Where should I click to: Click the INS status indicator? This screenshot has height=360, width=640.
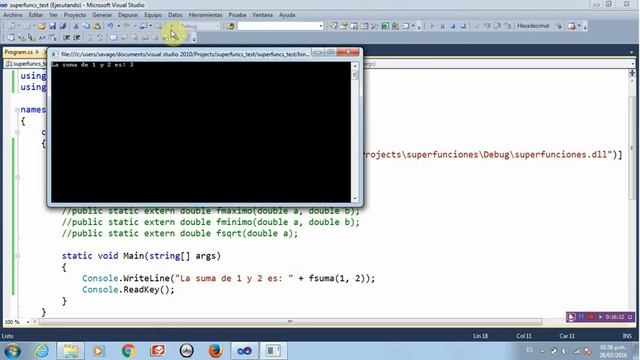coord(627,336)
